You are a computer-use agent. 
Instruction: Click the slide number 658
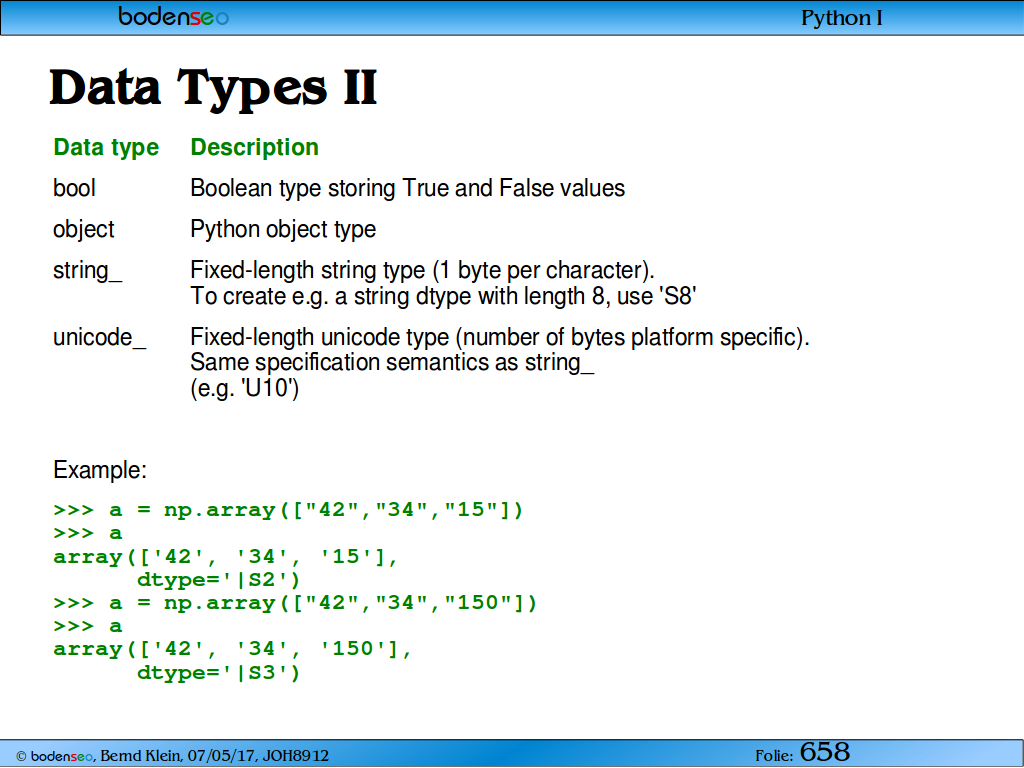(825, 752)
